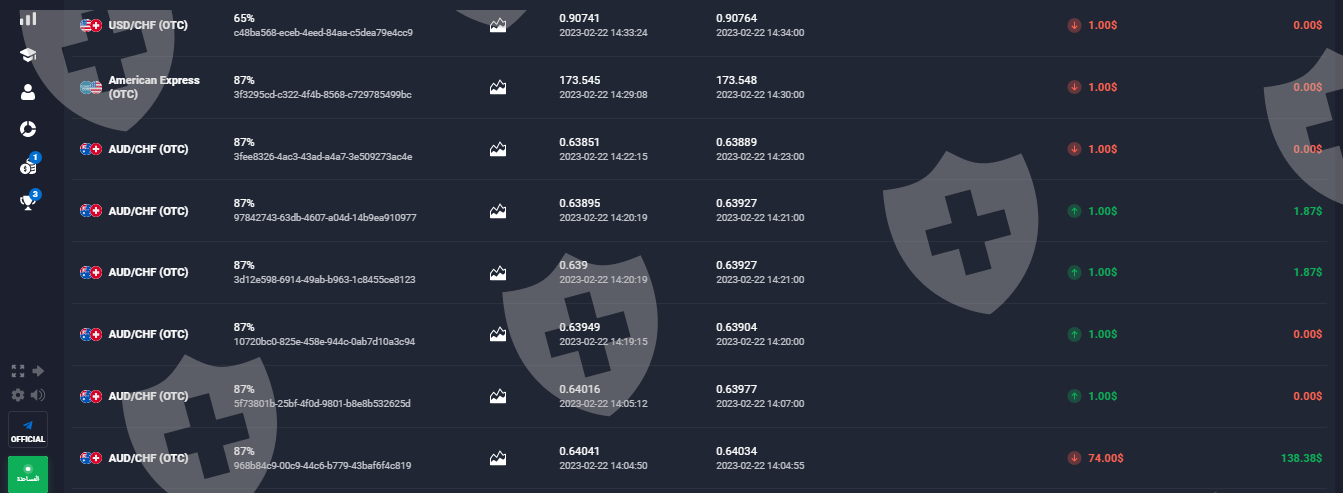Open the pie chart analytics section

point(28,129)
